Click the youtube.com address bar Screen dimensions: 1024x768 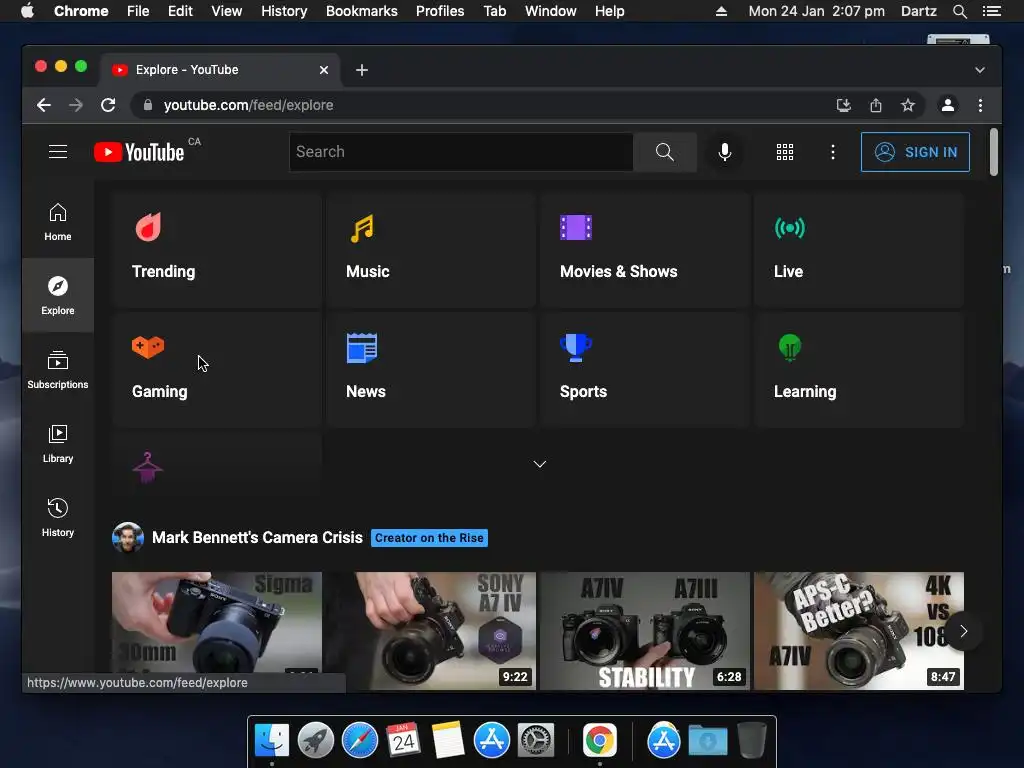click(483, 105)
